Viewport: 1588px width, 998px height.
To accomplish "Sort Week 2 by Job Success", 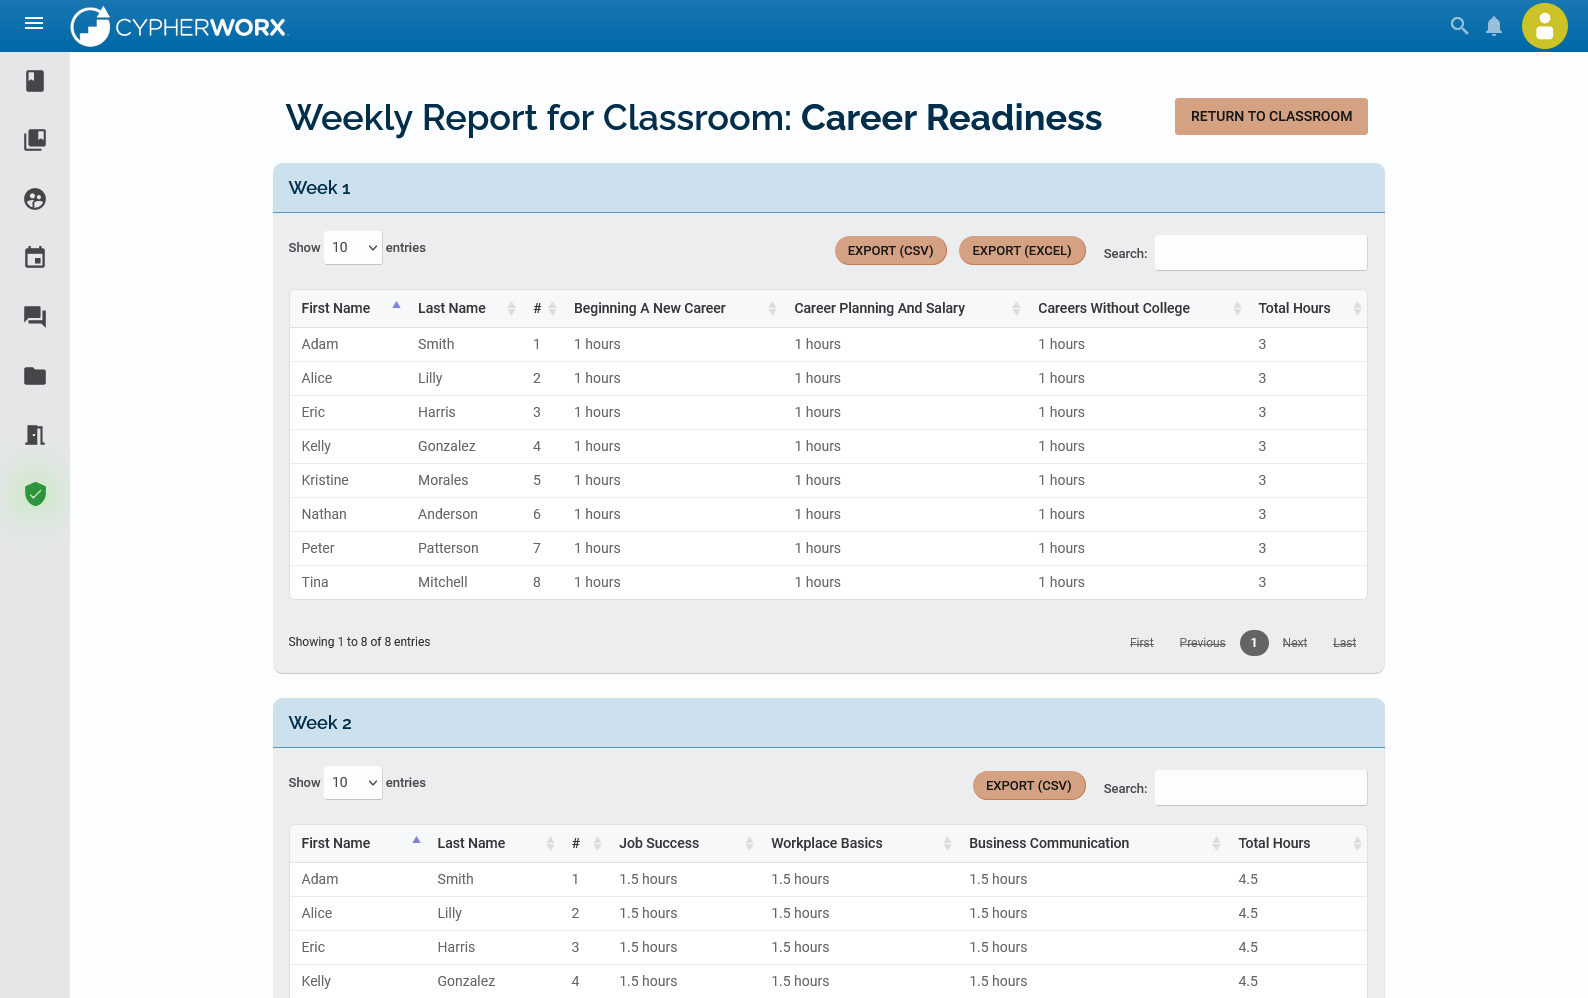I will pos(684,843).
